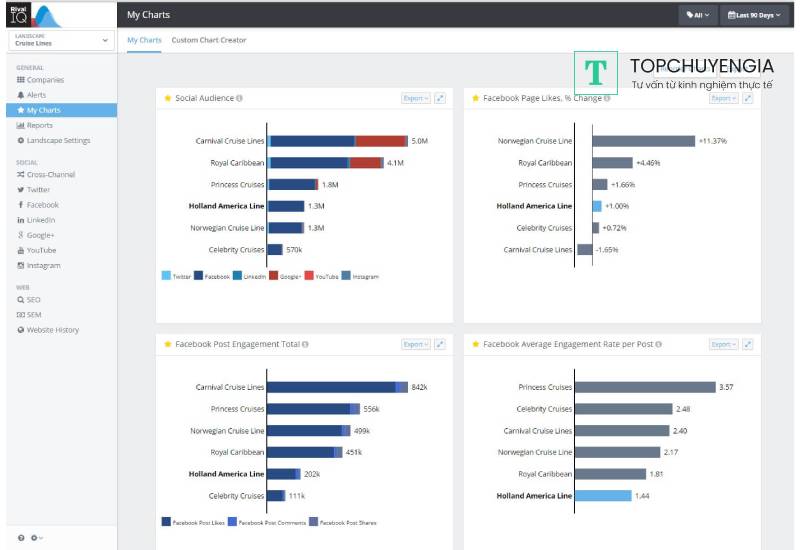The height and width of the screenshot is (550, 800).
Task: Click info icon beside Facebook Post Engagement Total
Action: pyautogui.click(x=305, y=344)
